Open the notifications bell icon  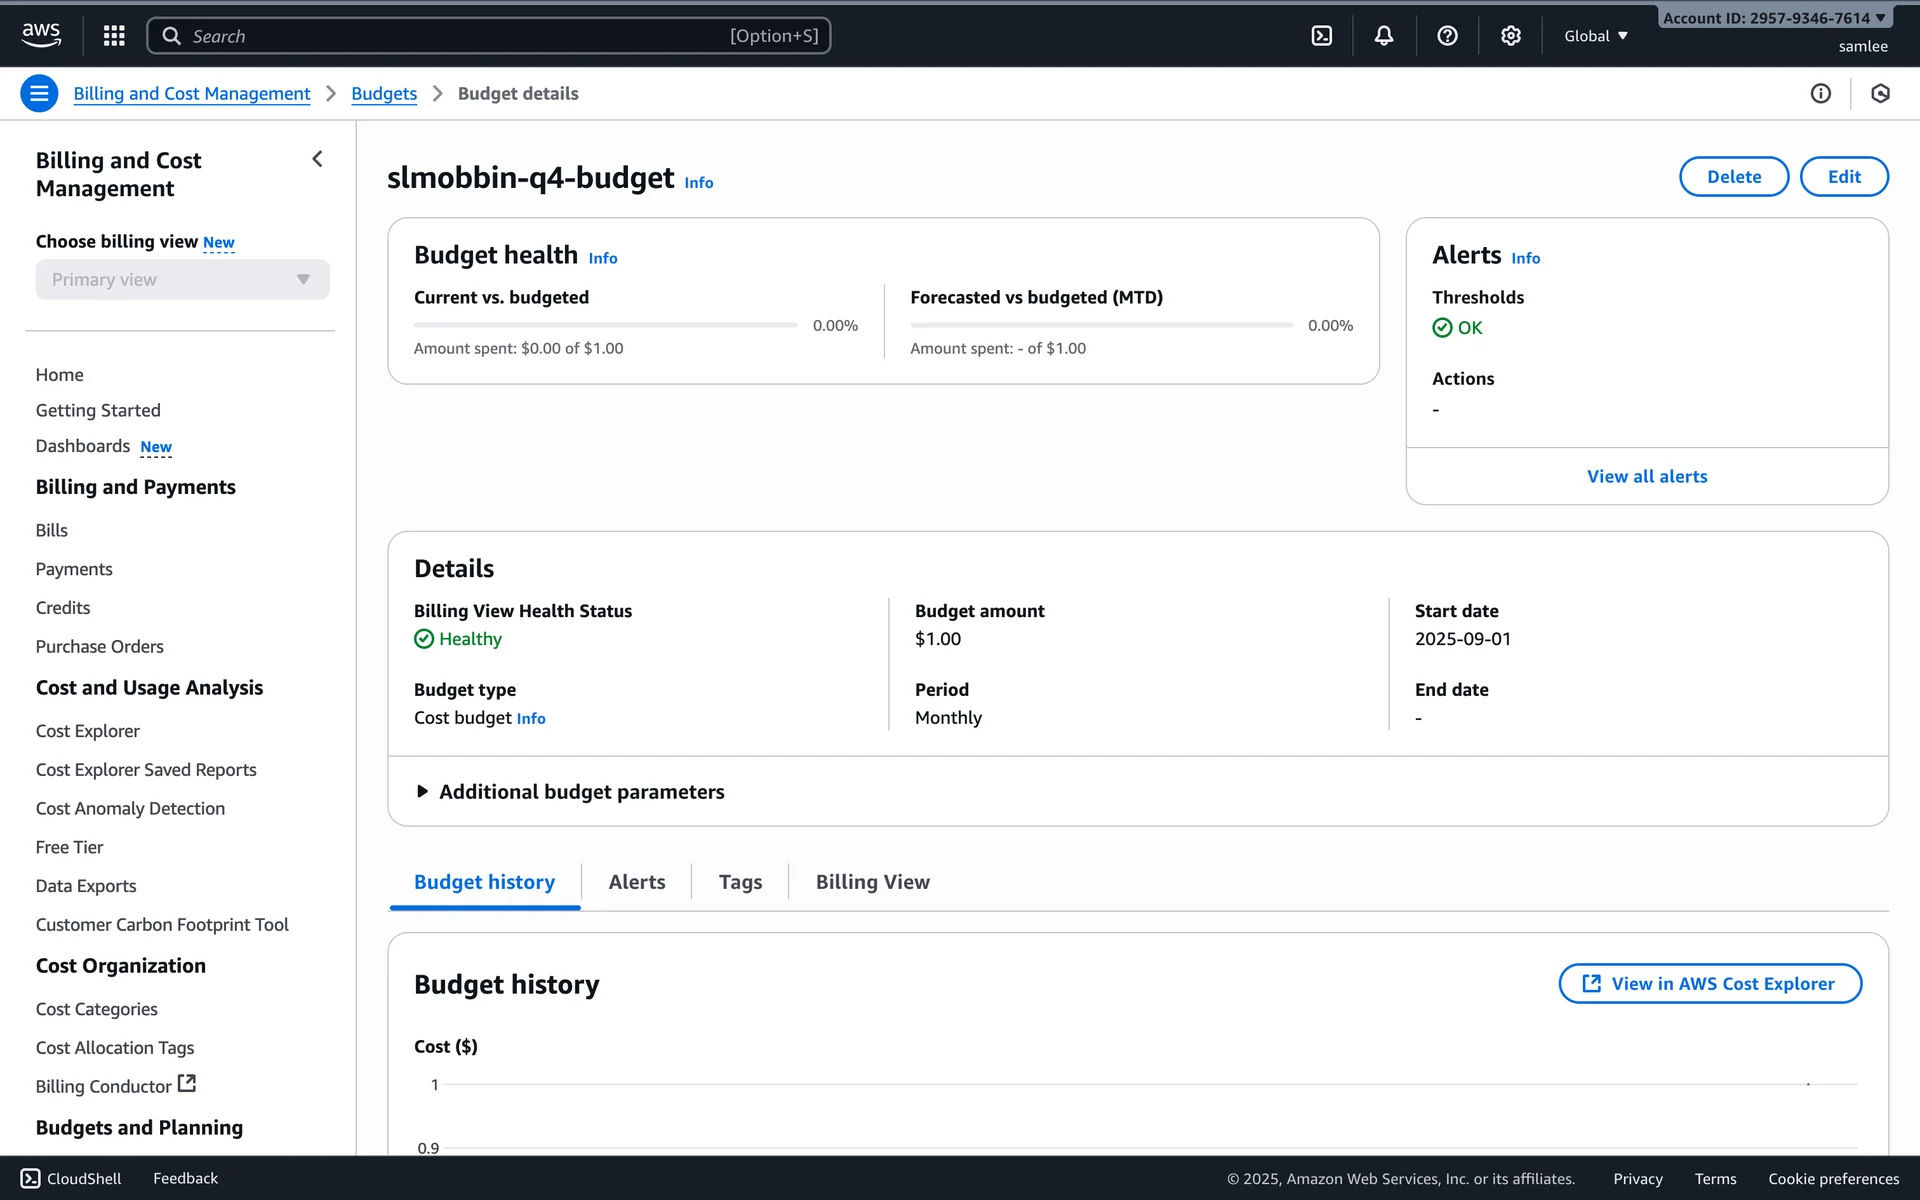(x=1383, y=36)
